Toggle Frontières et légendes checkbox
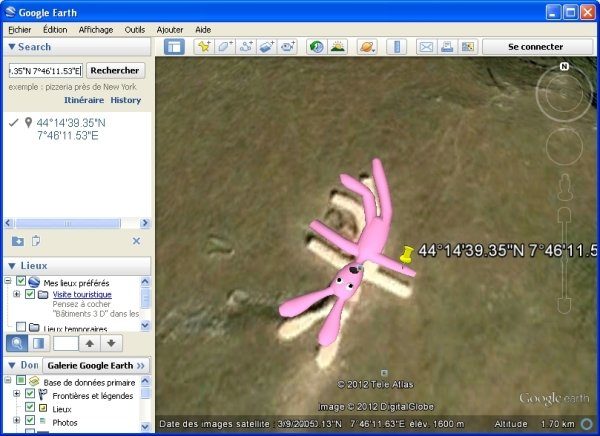 30,394
